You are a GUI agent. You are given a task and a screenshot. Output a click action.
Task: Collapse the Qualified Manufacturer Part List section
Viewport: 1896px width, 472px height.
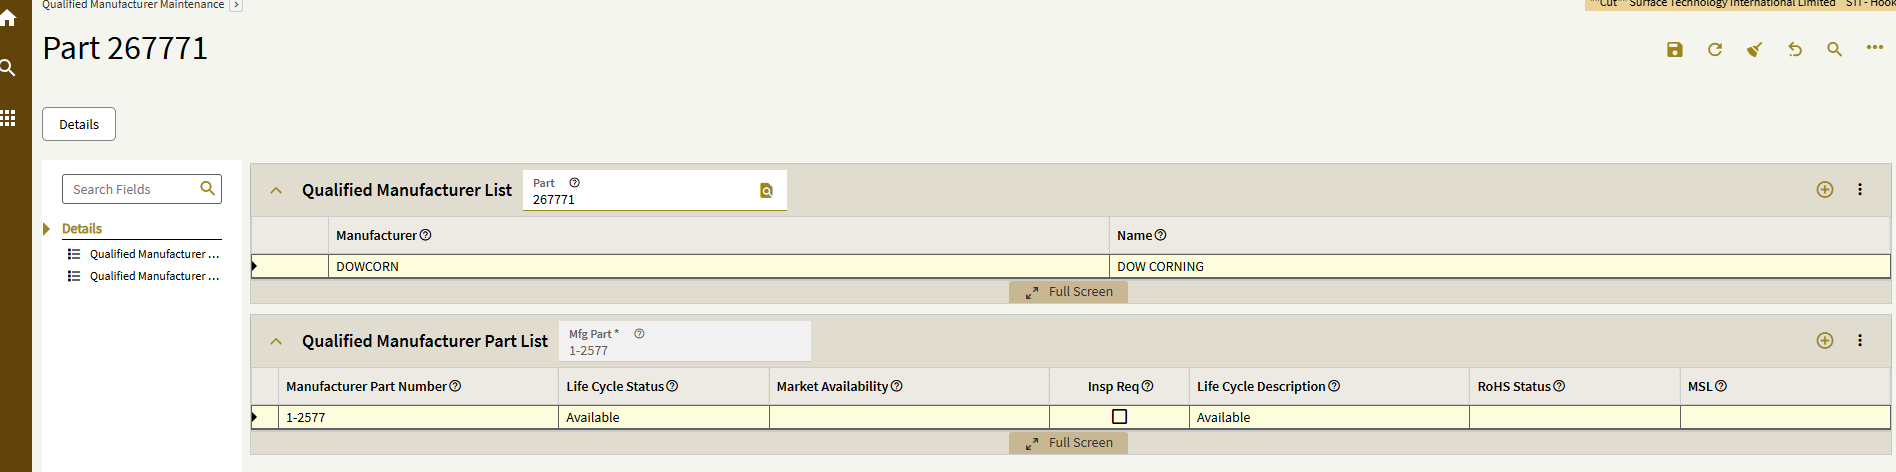coord(276,341)
